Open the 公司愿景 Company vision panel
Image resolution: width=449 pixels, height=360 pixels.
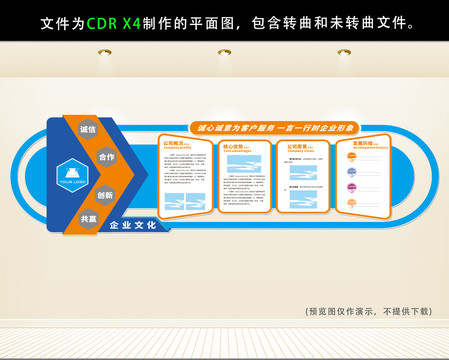point(303,176)
